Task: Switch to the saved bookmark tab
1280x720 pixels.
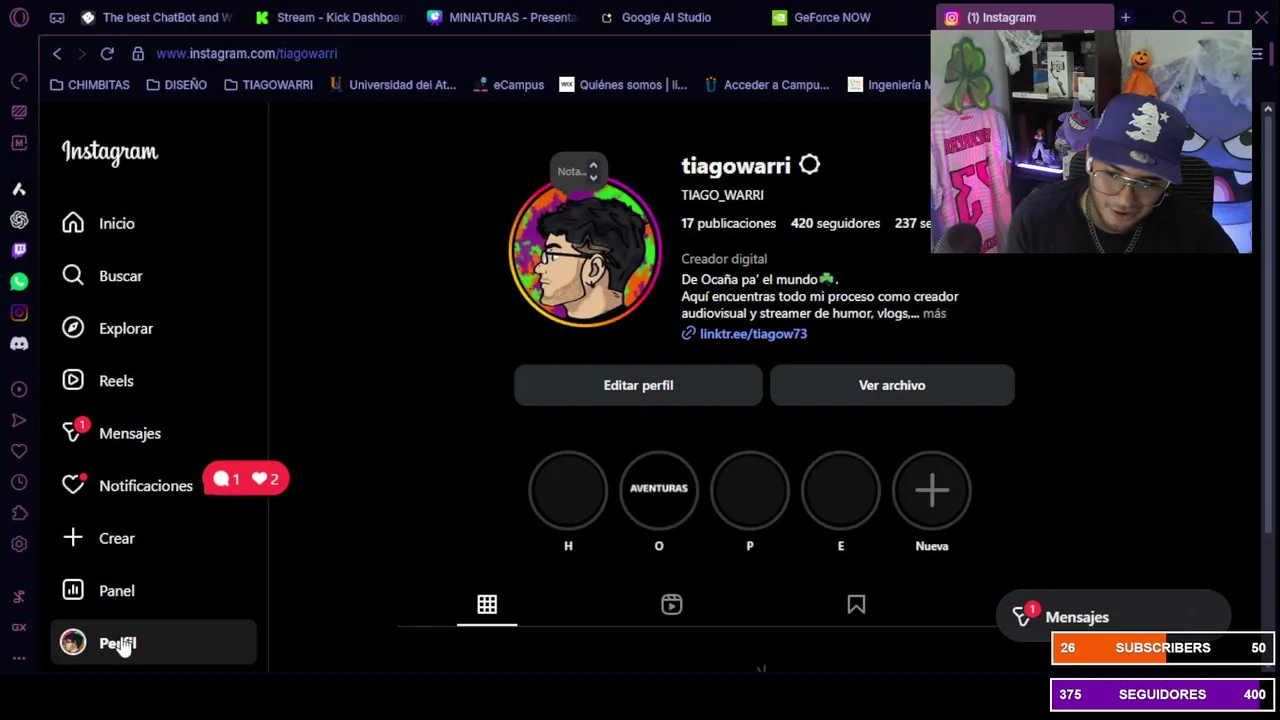Action: (856, 605)
